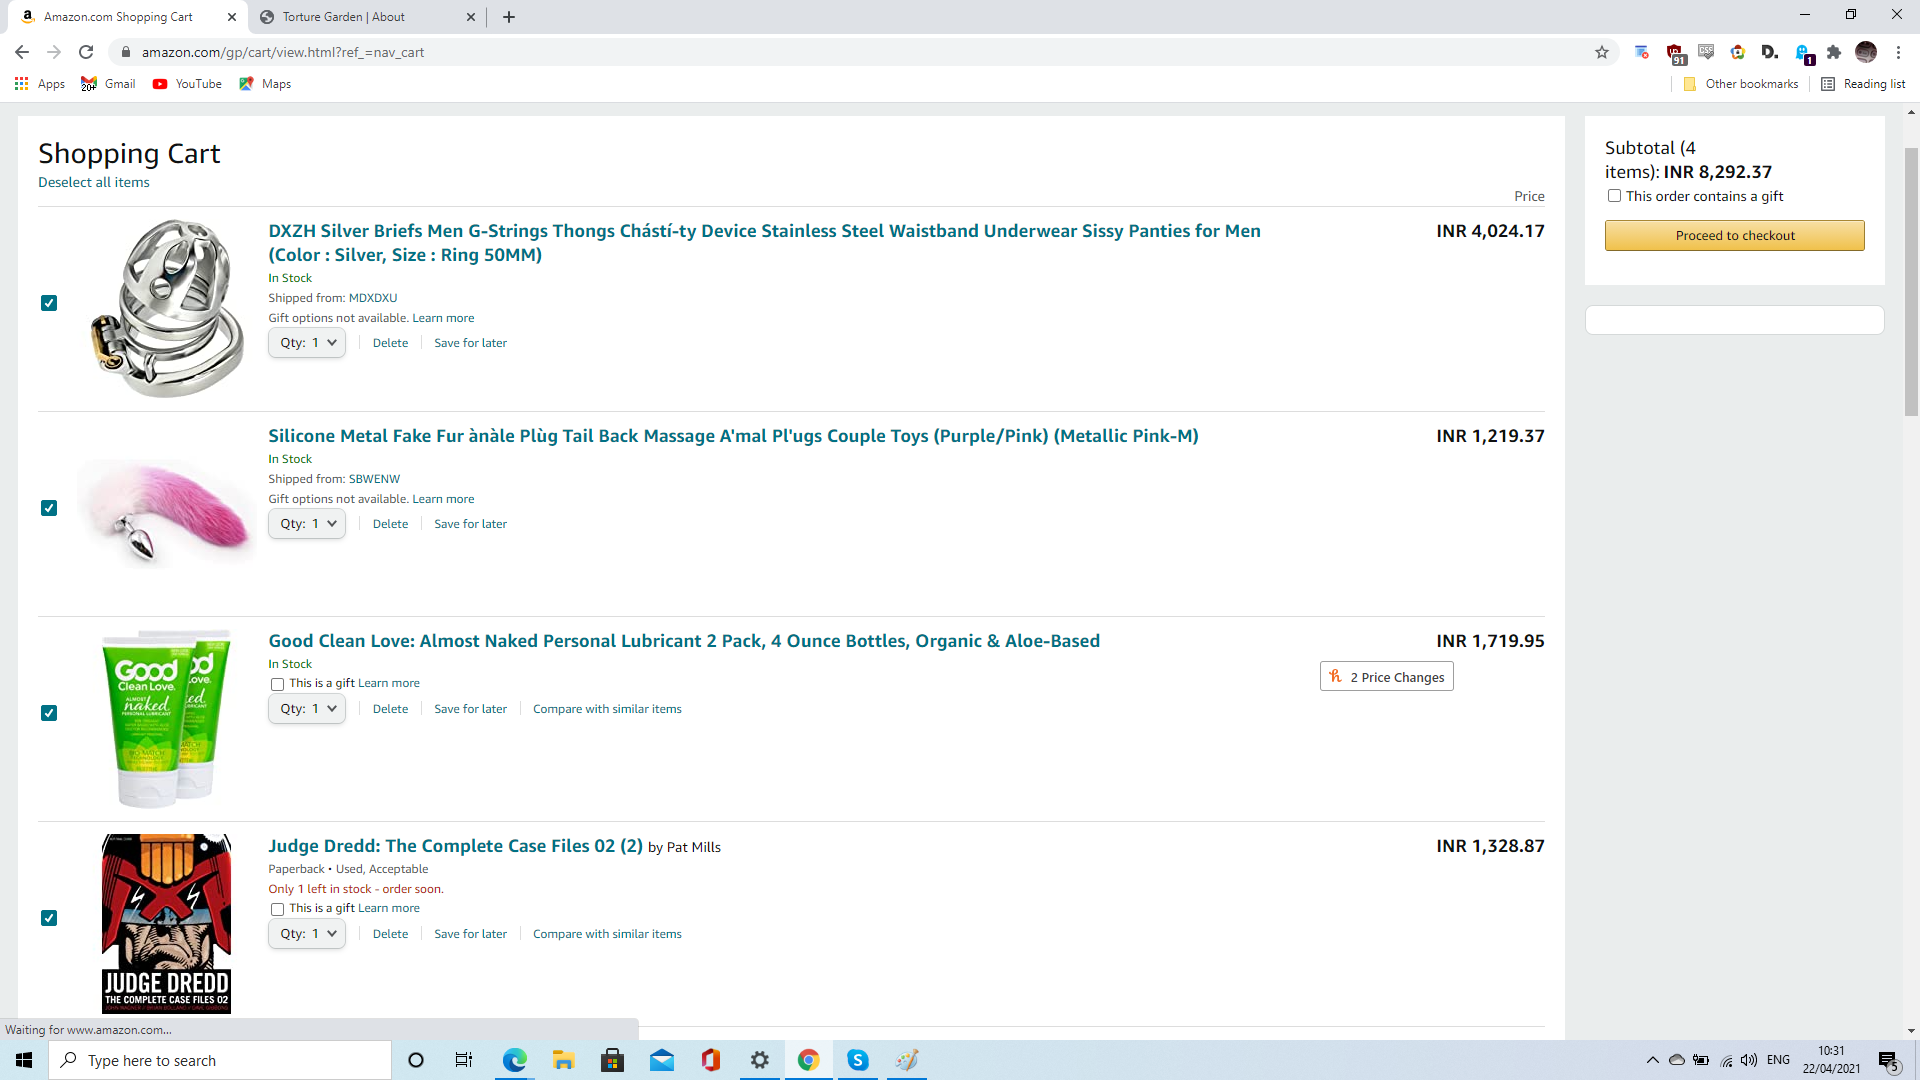Open the Chrome three-dot menu

click(1898, 52)
